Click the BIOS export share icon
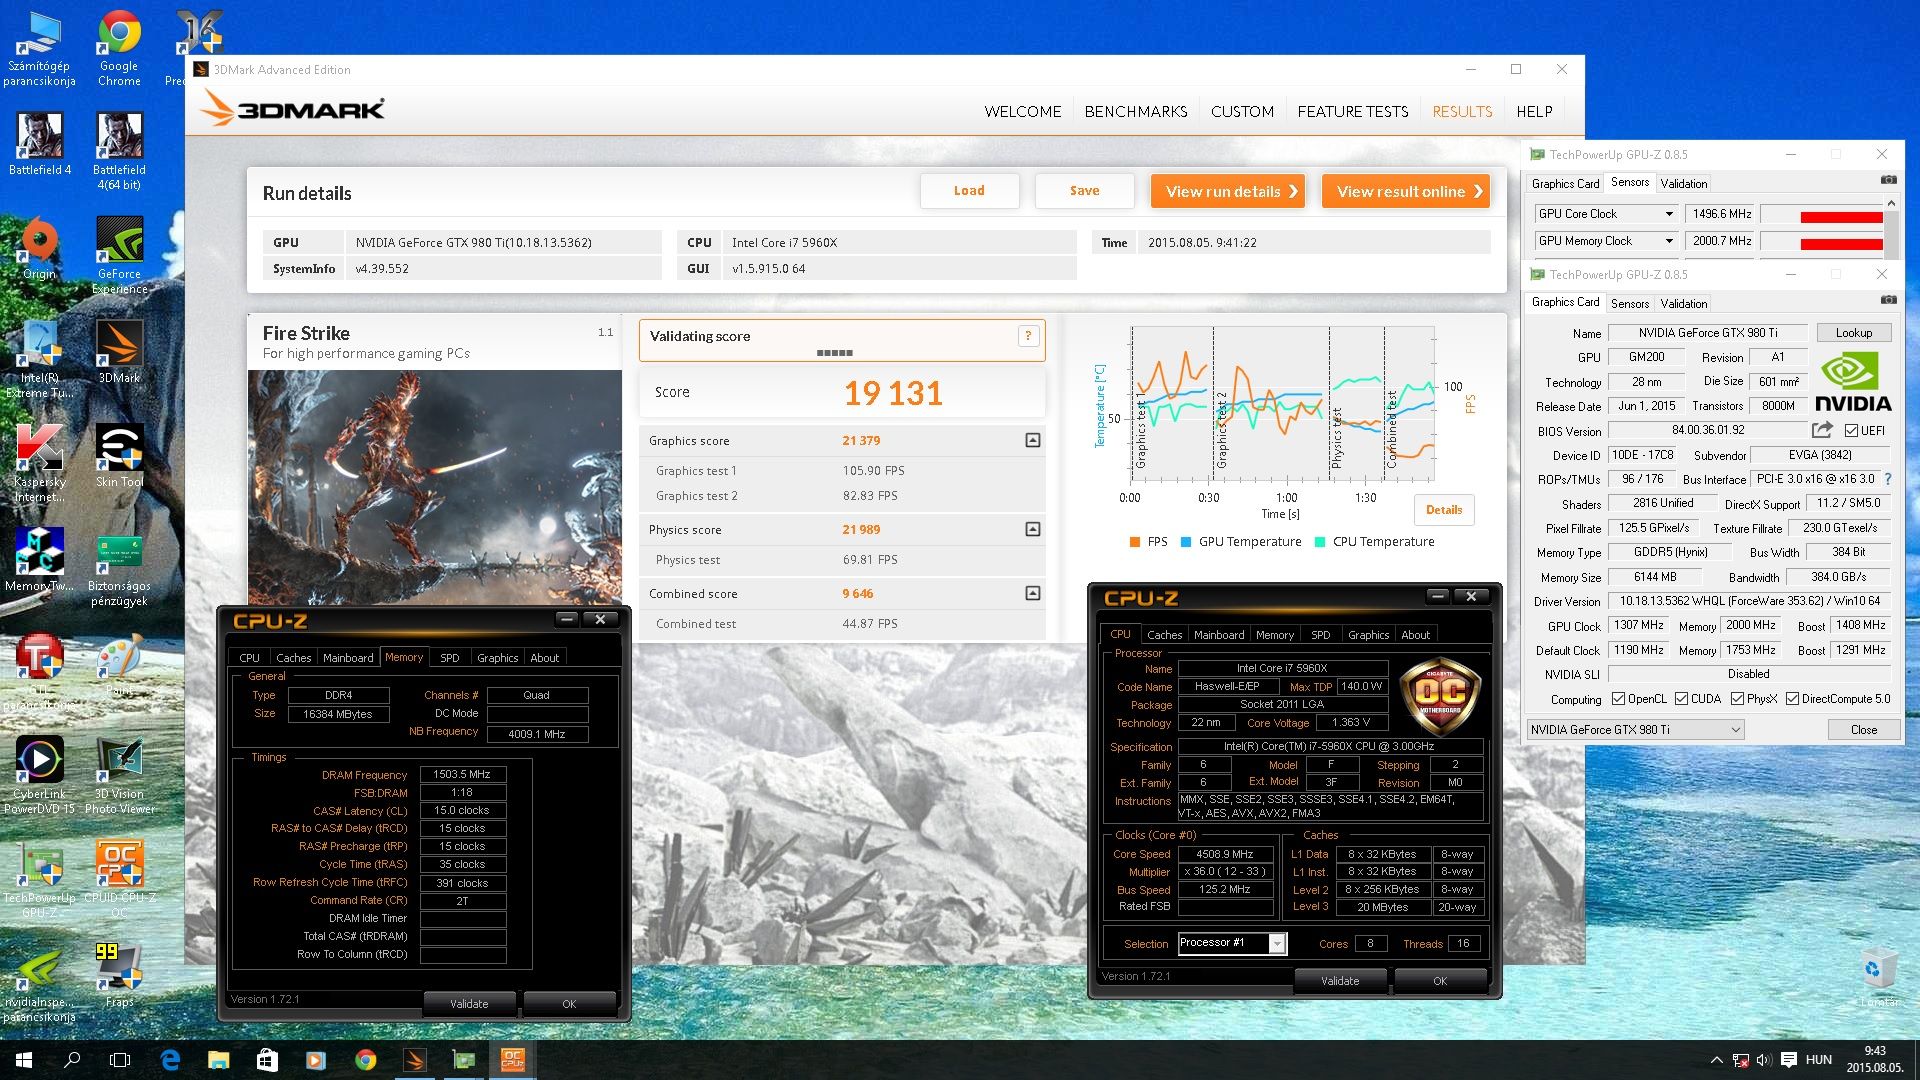Image resolution: width=1920 pixels, height=1080 pixels. click(x=1822, y=430)
